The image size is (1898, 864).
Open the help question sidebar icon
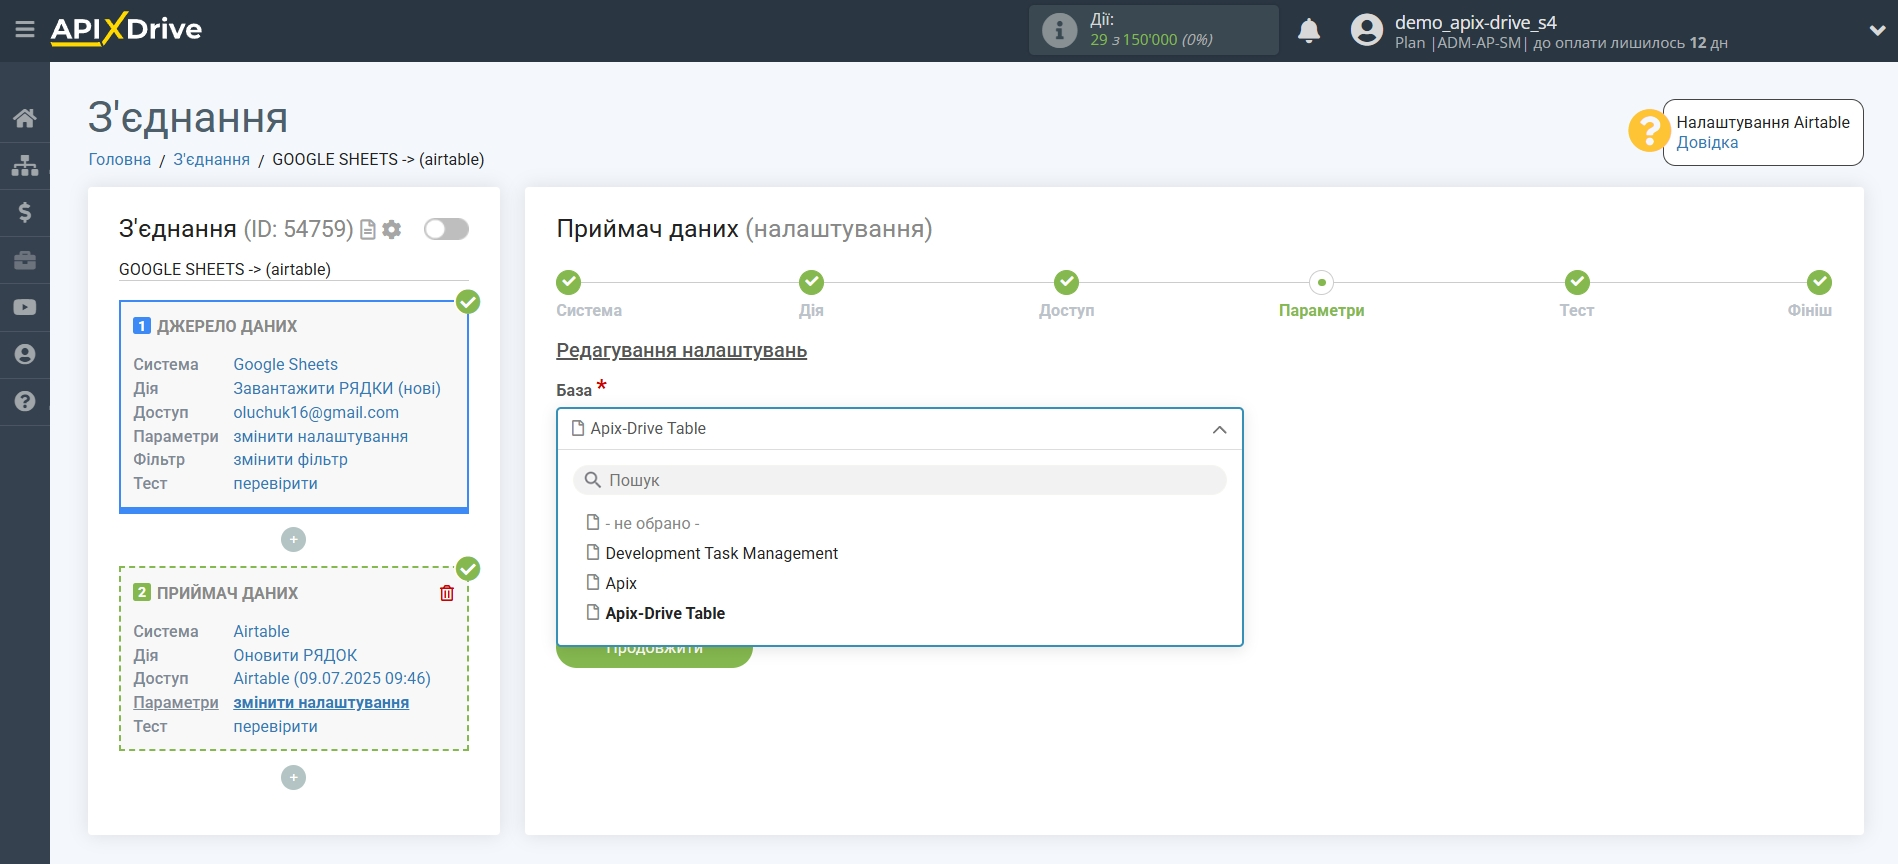coord(25,401)
